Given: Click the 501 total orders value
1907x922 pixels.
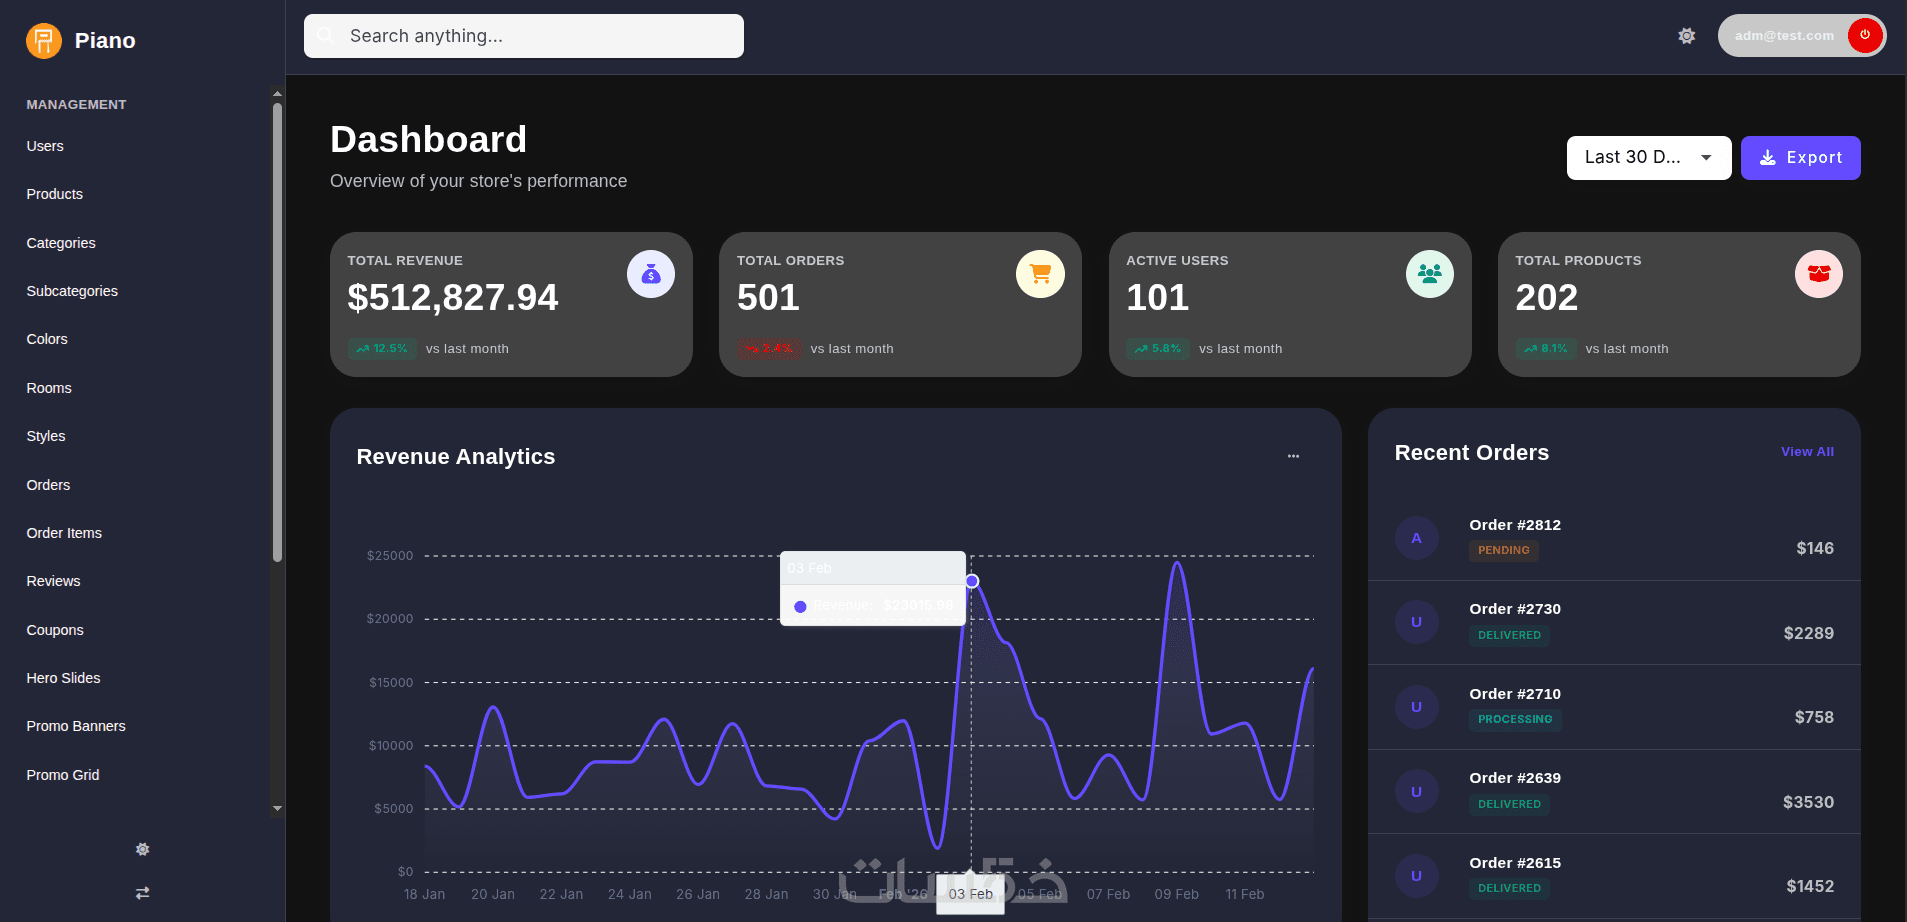Looking at the screenshot, I should pyautogui.click(x=768, y=297).
